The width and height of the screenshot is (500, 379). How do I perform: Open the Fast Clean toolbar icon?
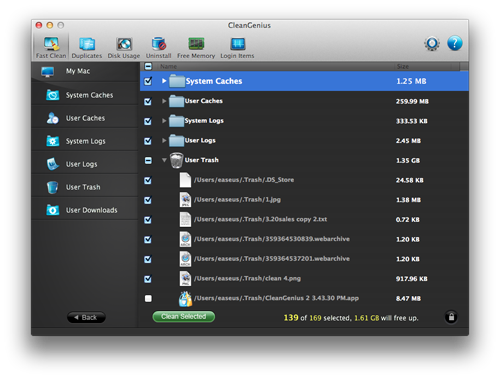[51, 47]
